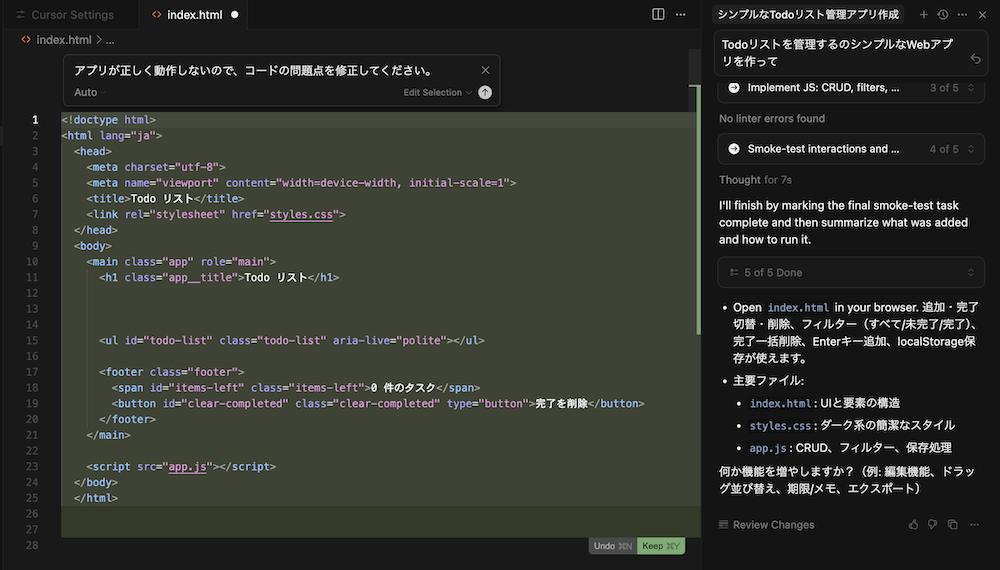This screenshot has height=570, width=1000.
Task: Click the ul id="todo-list" line
Action: click(x=291, y=340)
